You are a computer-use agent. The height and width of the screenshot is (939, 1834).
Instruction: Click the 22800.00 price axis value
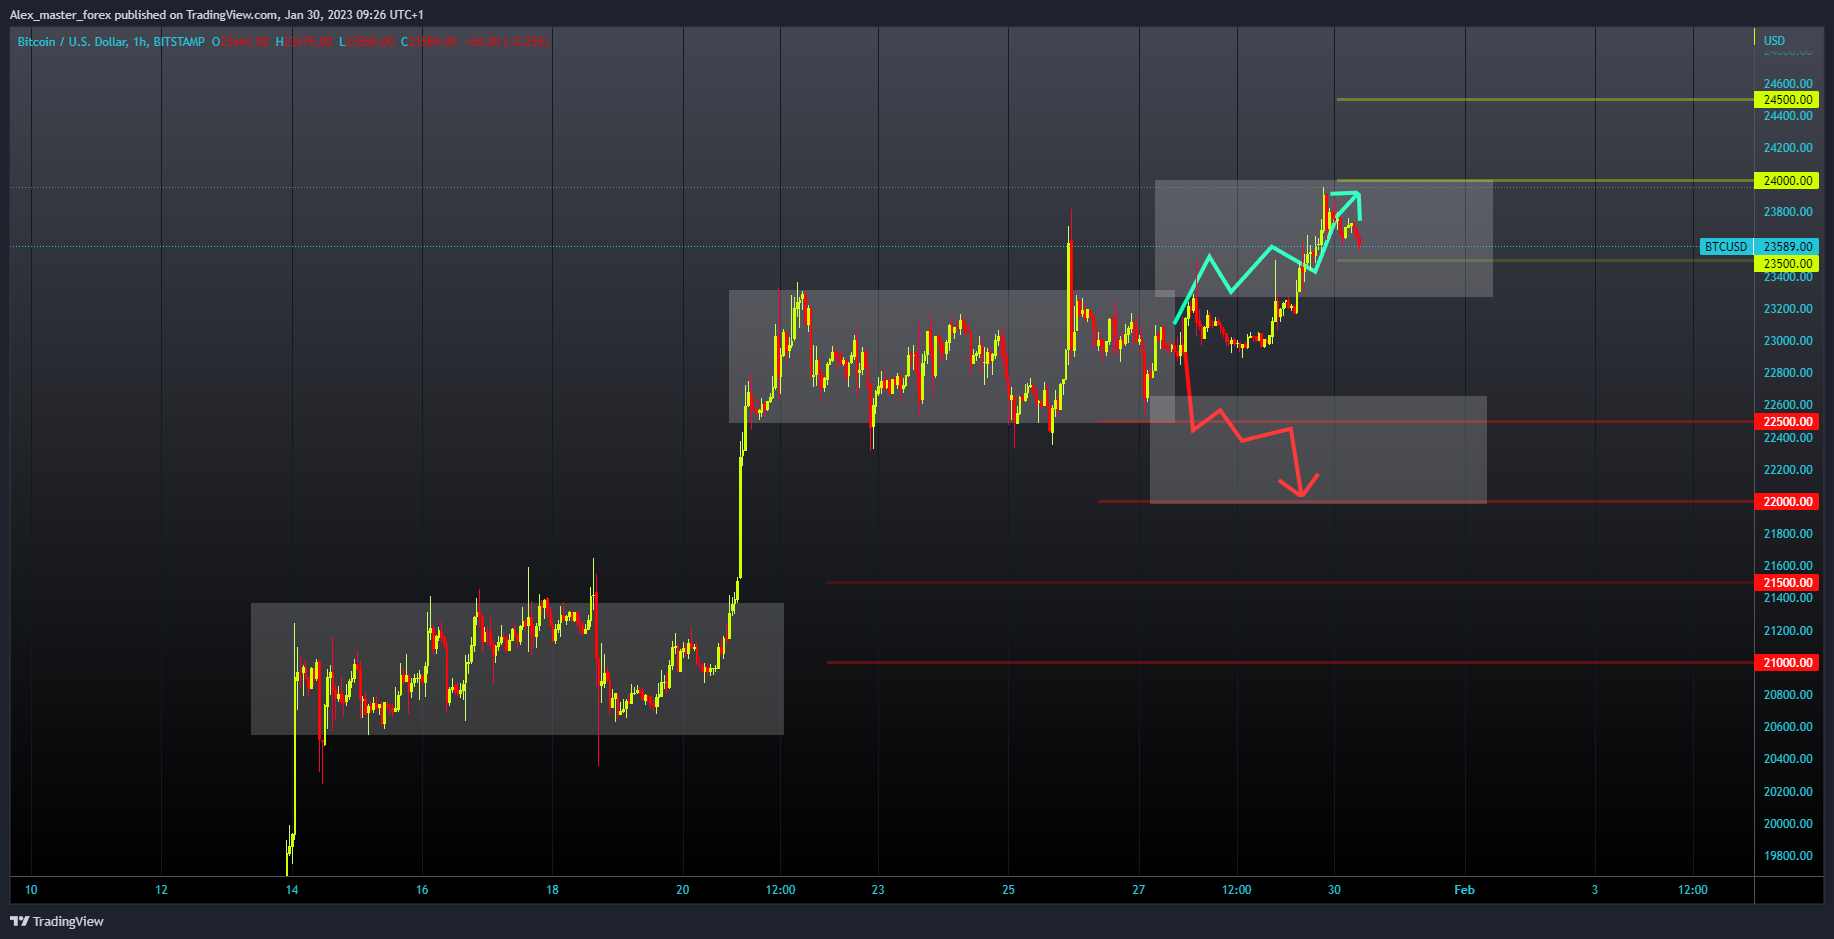1788,373
